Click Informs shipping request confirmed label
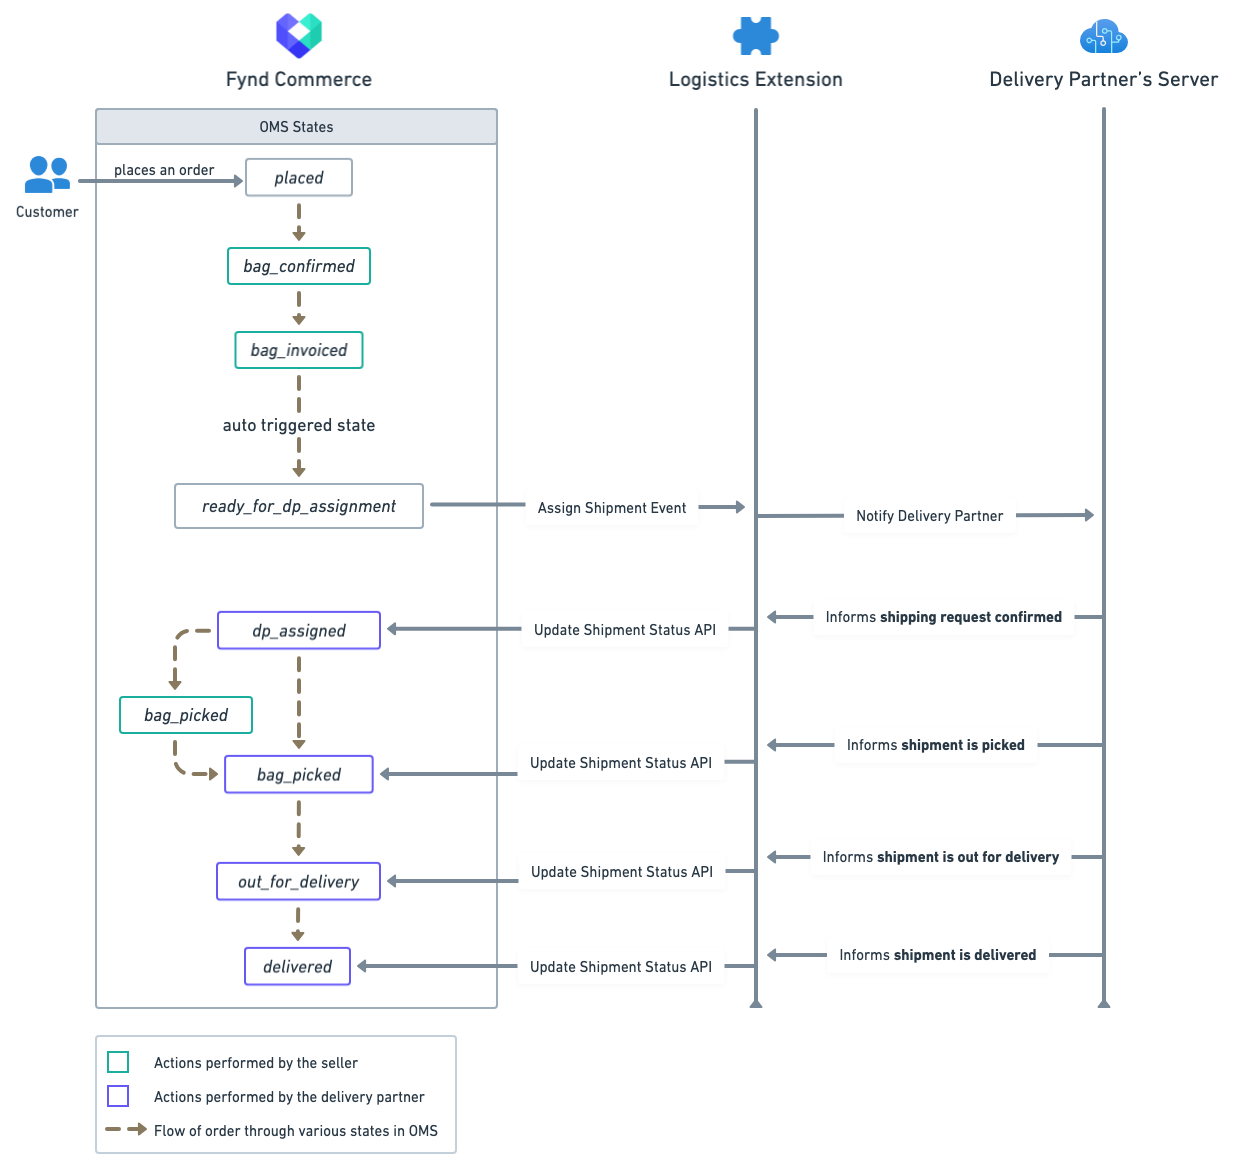This screenshot has height=1176, width=1248. tap(943, 617)
